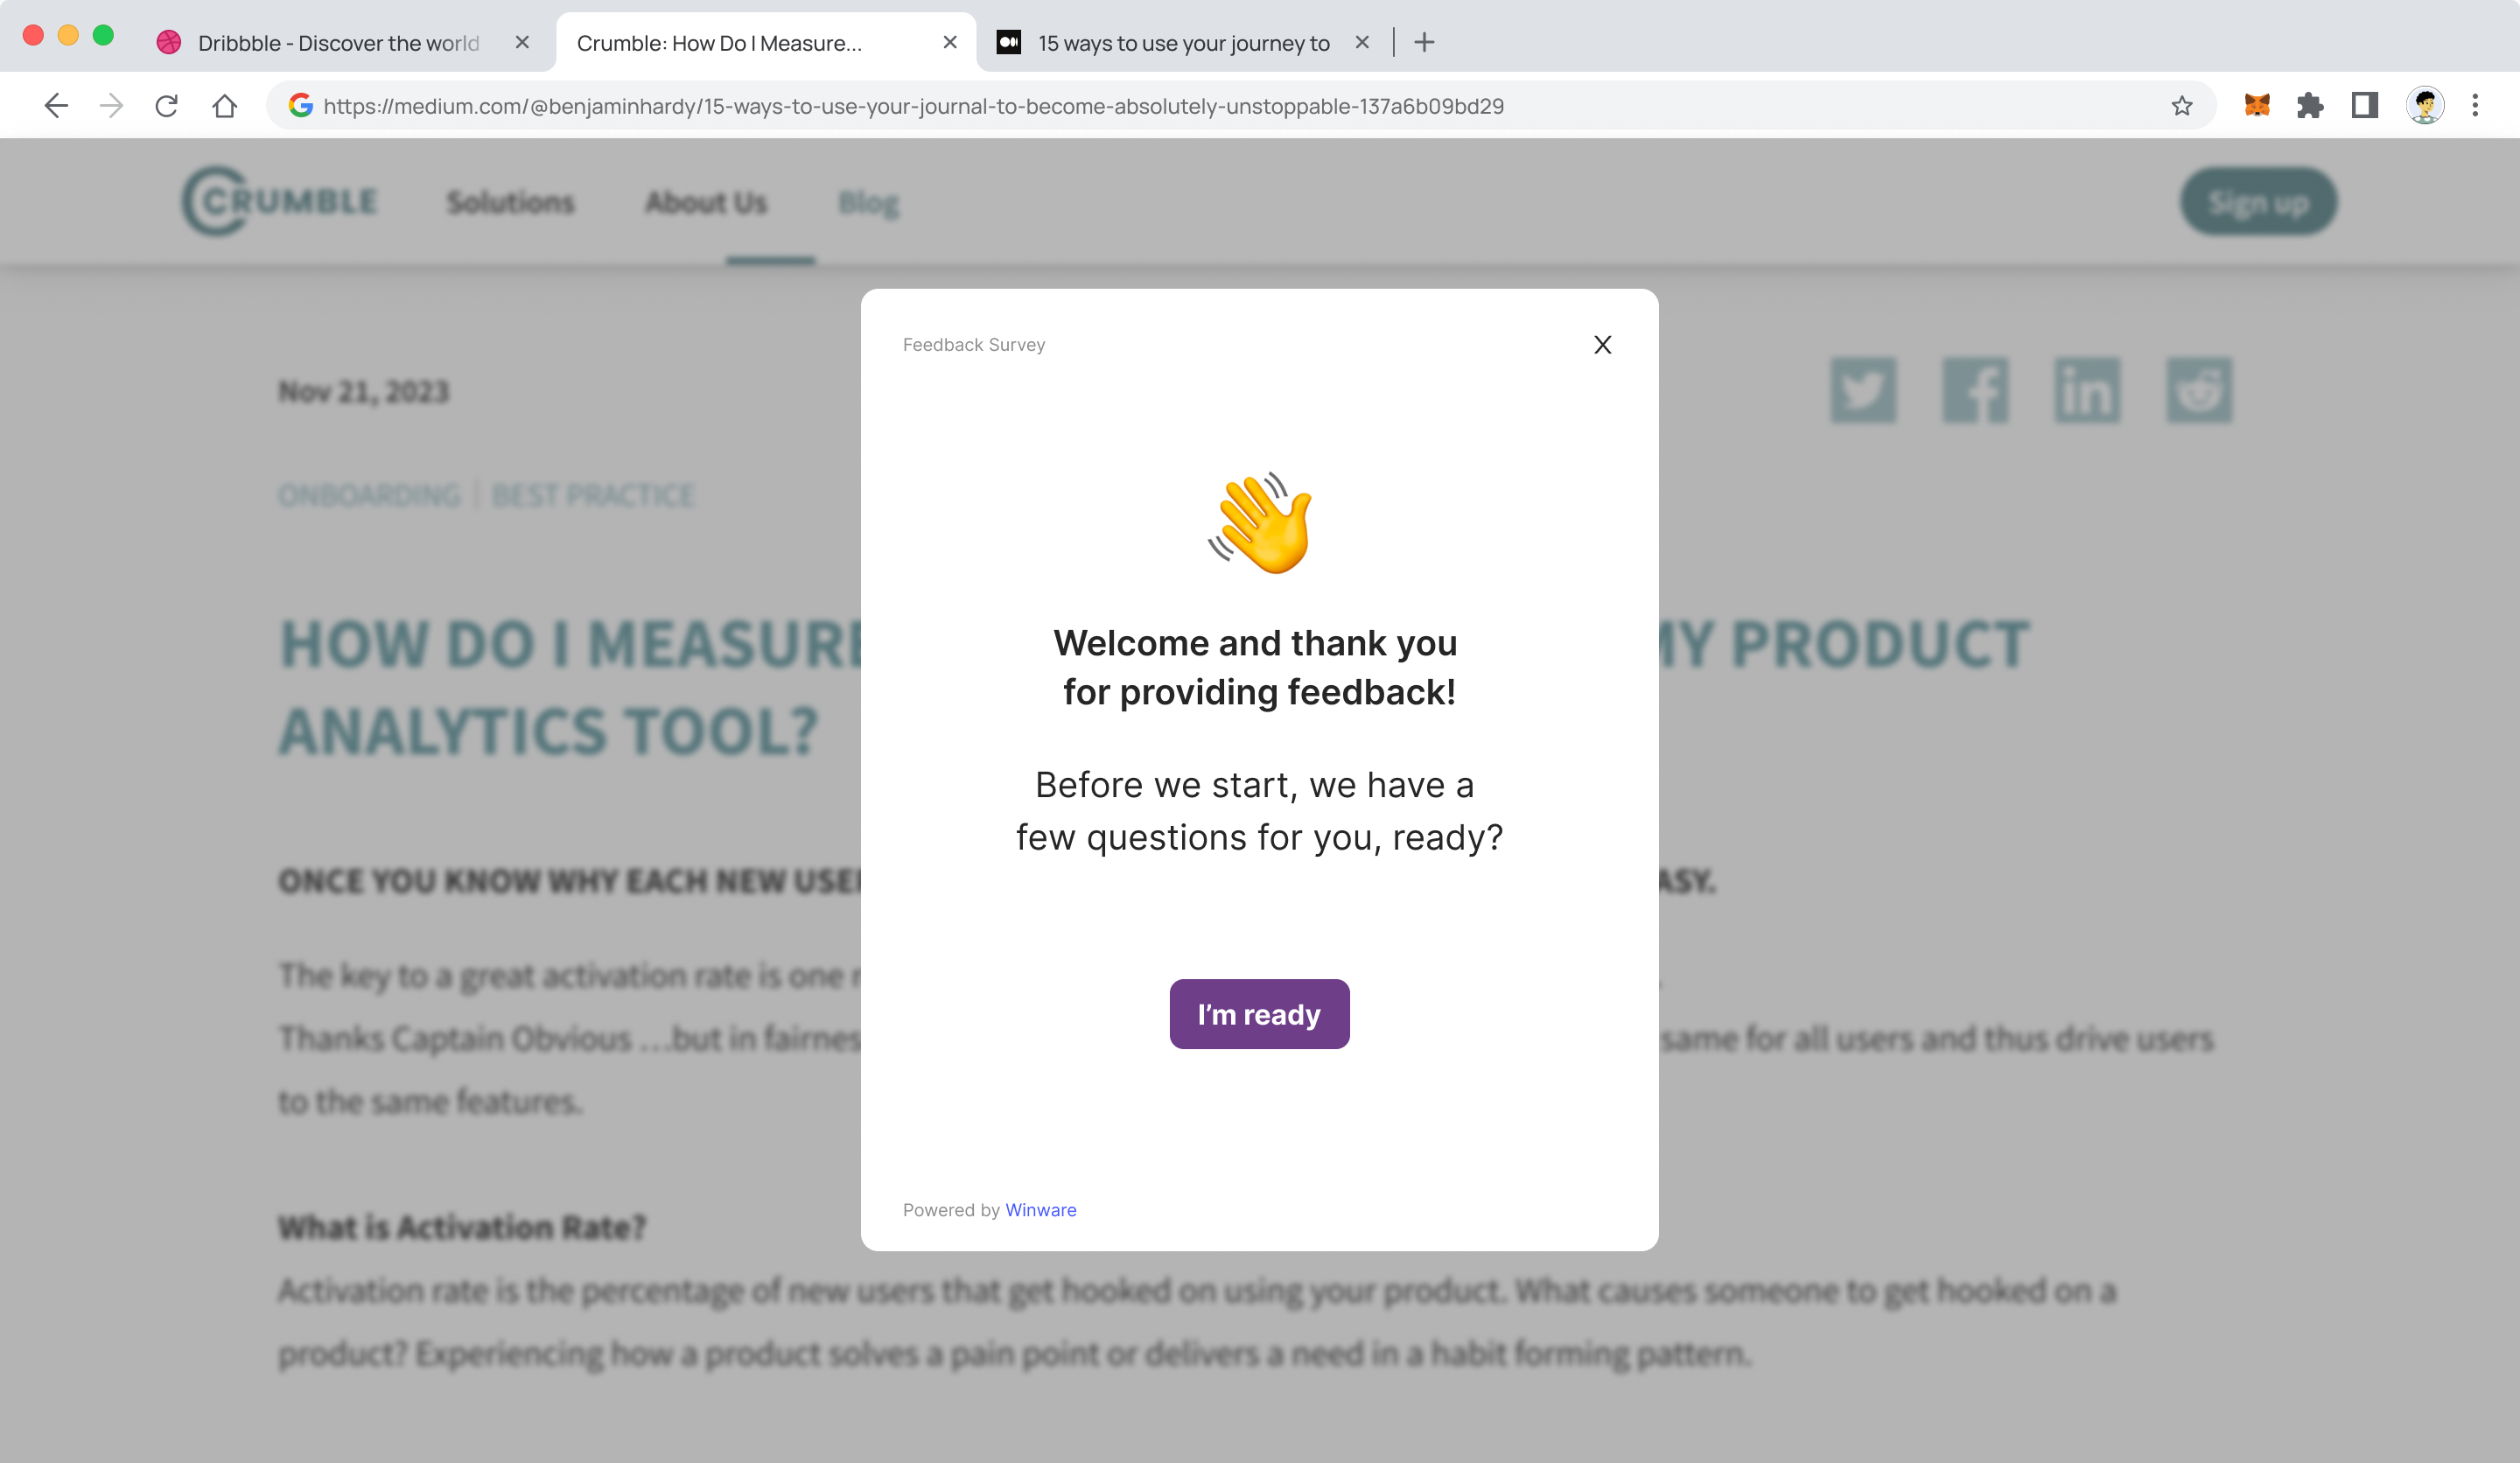2520x1463 pixels.
Task: Click the Sign up button
Action: pos(2257,202)
